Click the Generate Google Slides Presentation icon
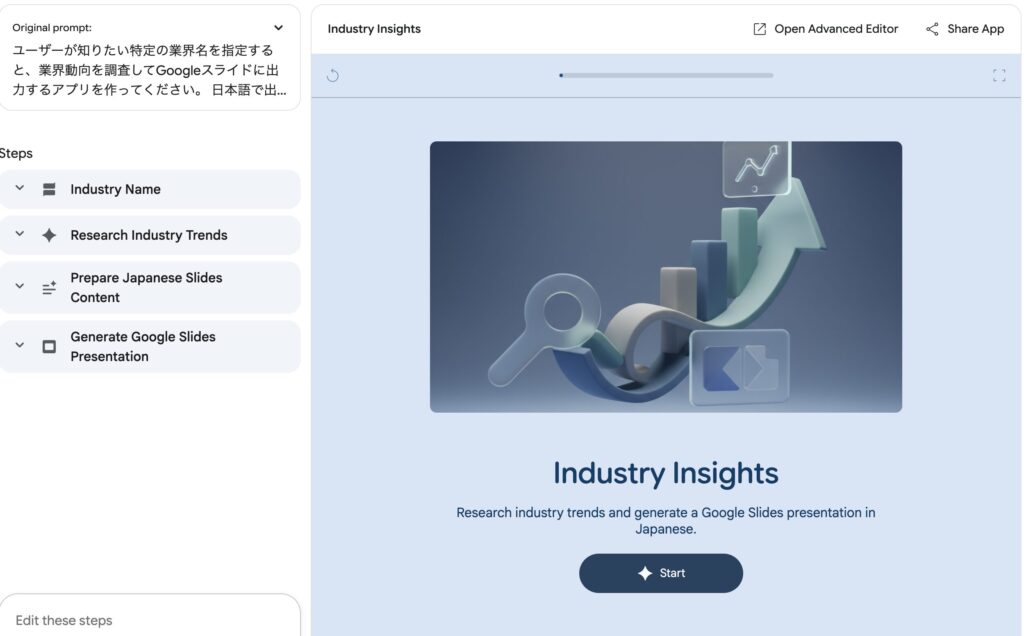The width and height of the screenshot is (1024, 636). tap(49, 347)
